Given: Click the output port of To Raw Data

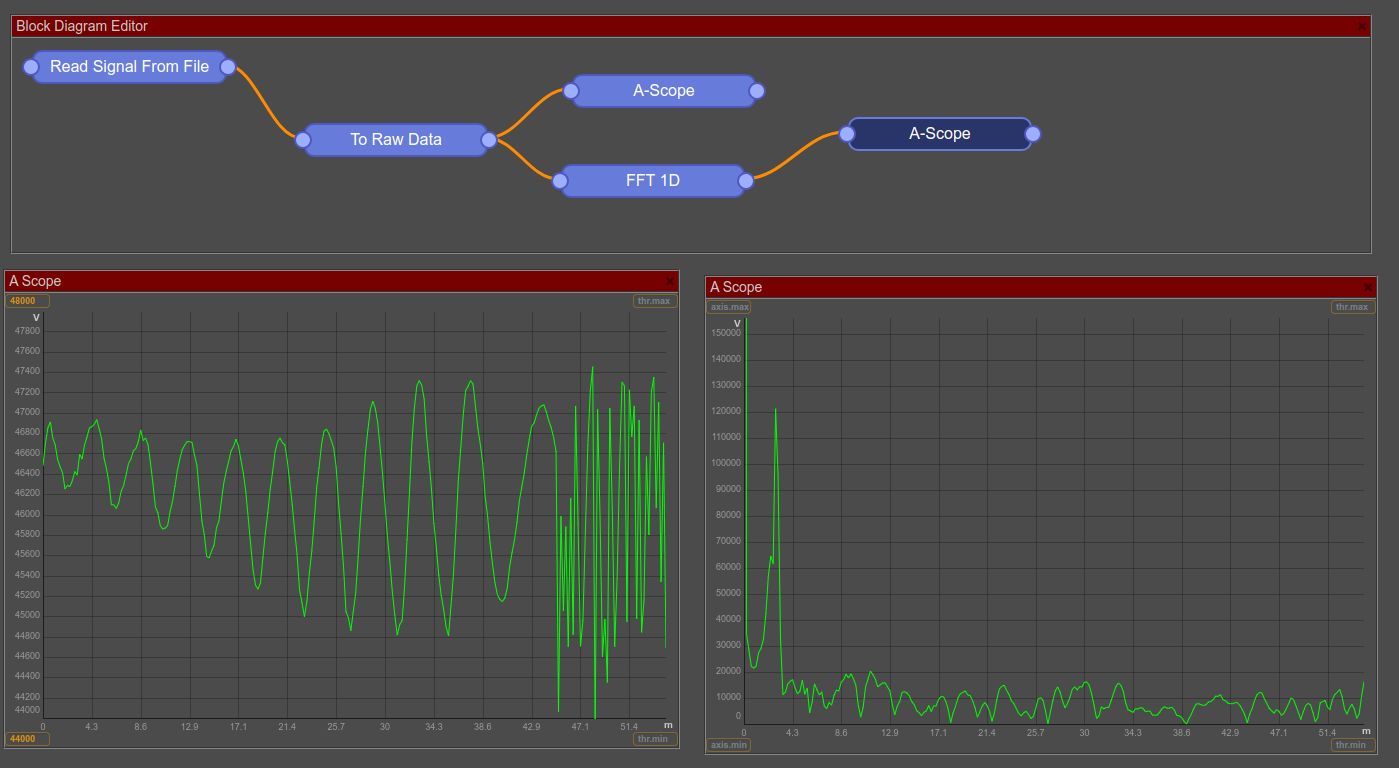Looking at the screenshot, I should click(x=489, y=140).
